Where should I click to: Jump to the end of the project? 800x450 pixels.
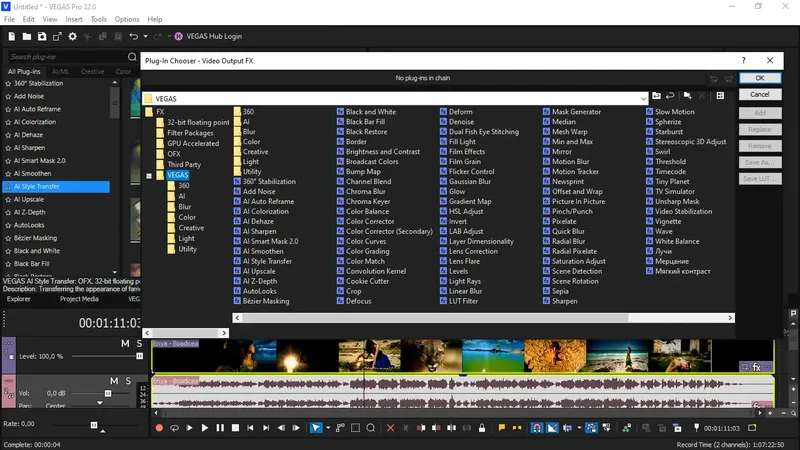[x=266, y=428]
